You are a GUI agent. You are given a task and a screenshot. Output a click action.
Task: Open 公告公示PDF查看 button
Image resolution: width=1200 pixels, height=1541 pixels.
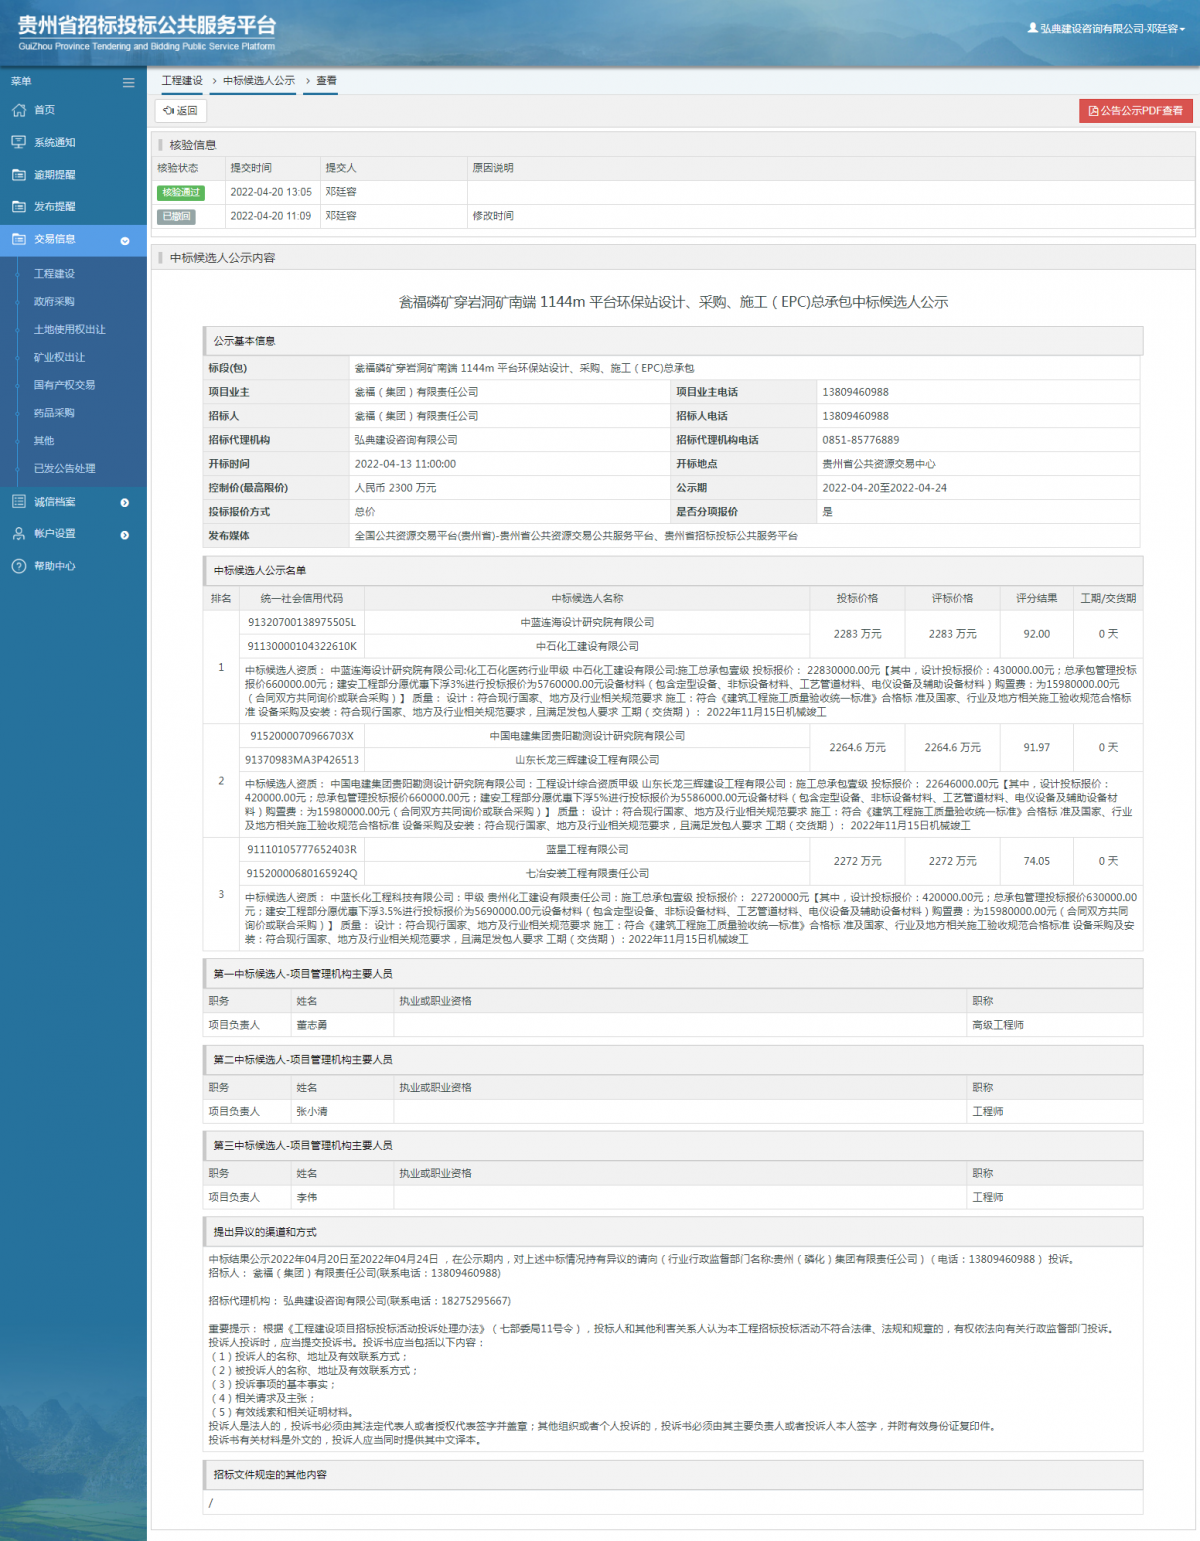pyautogui.click(x=1136, y=111)
